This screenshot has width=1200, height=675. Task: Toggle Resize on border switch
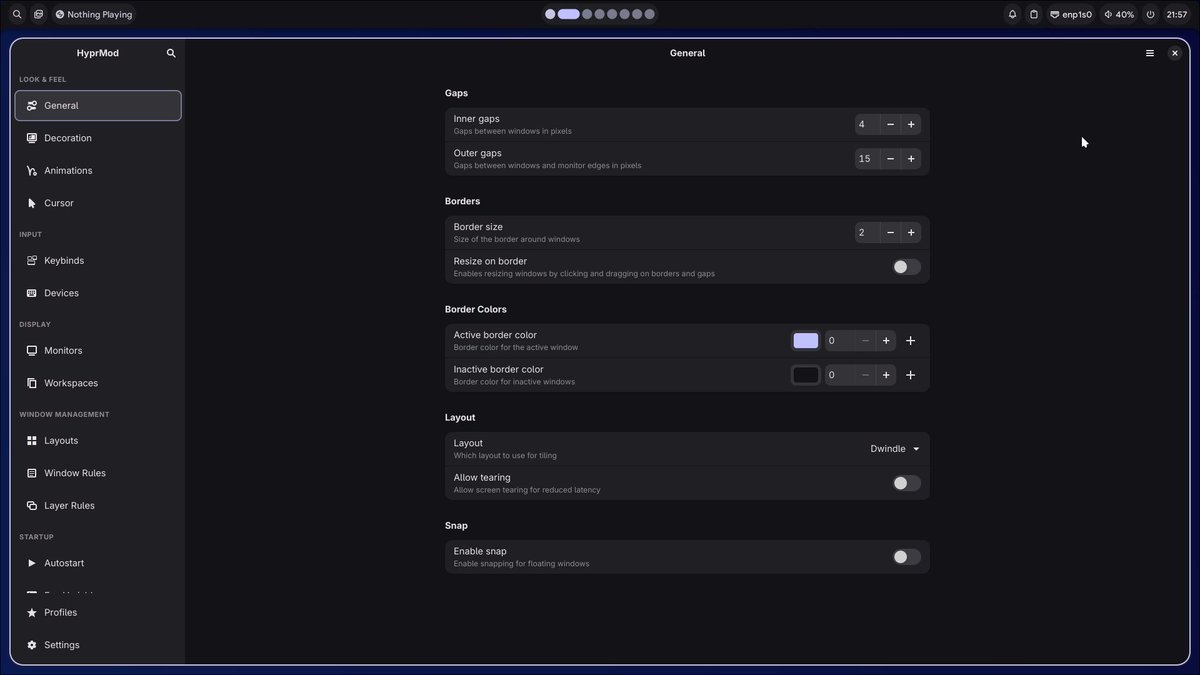[906, 267]
